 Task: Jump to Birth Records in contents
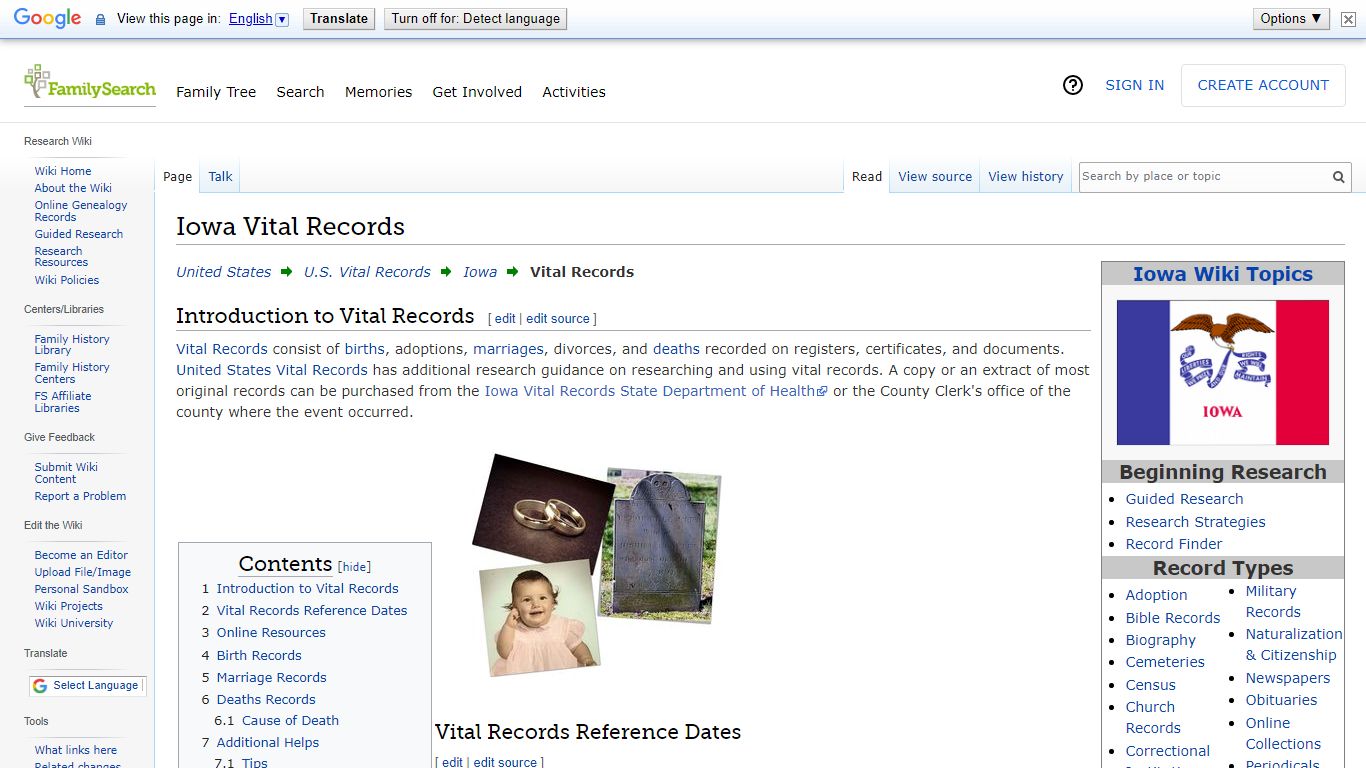point(259,655)
